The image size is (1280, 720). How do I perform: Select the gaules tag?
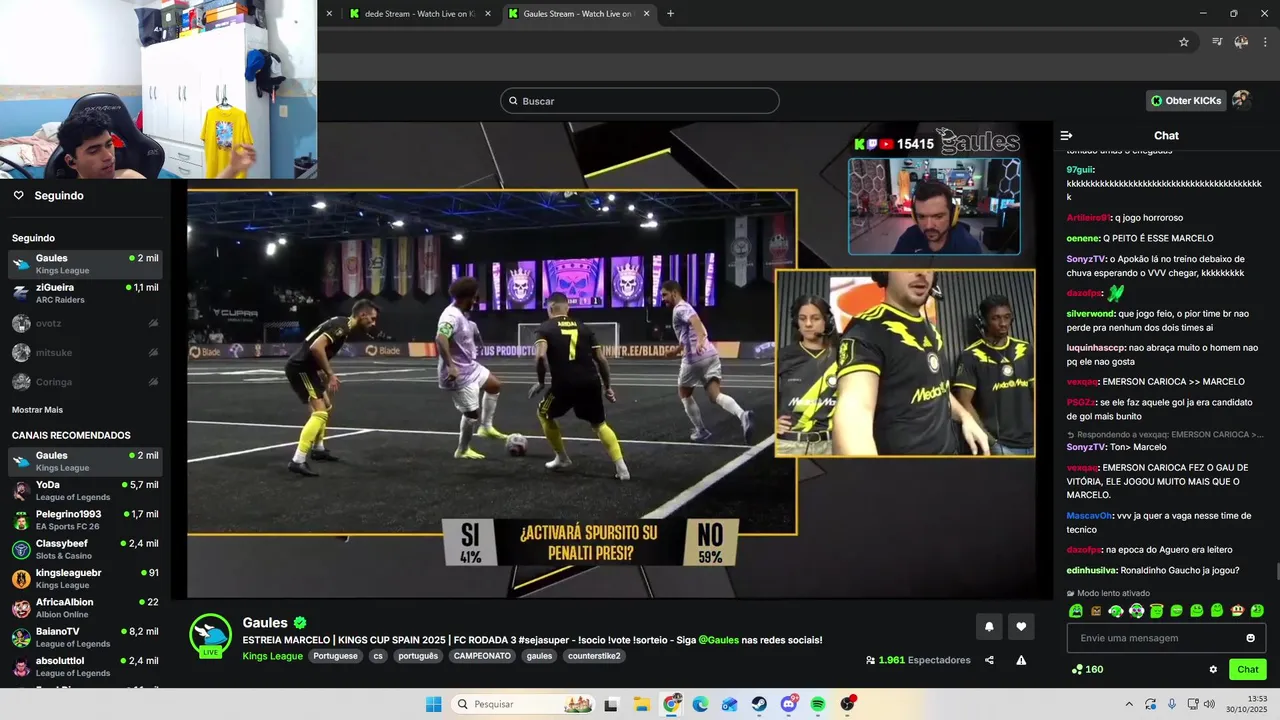point(539,656)
